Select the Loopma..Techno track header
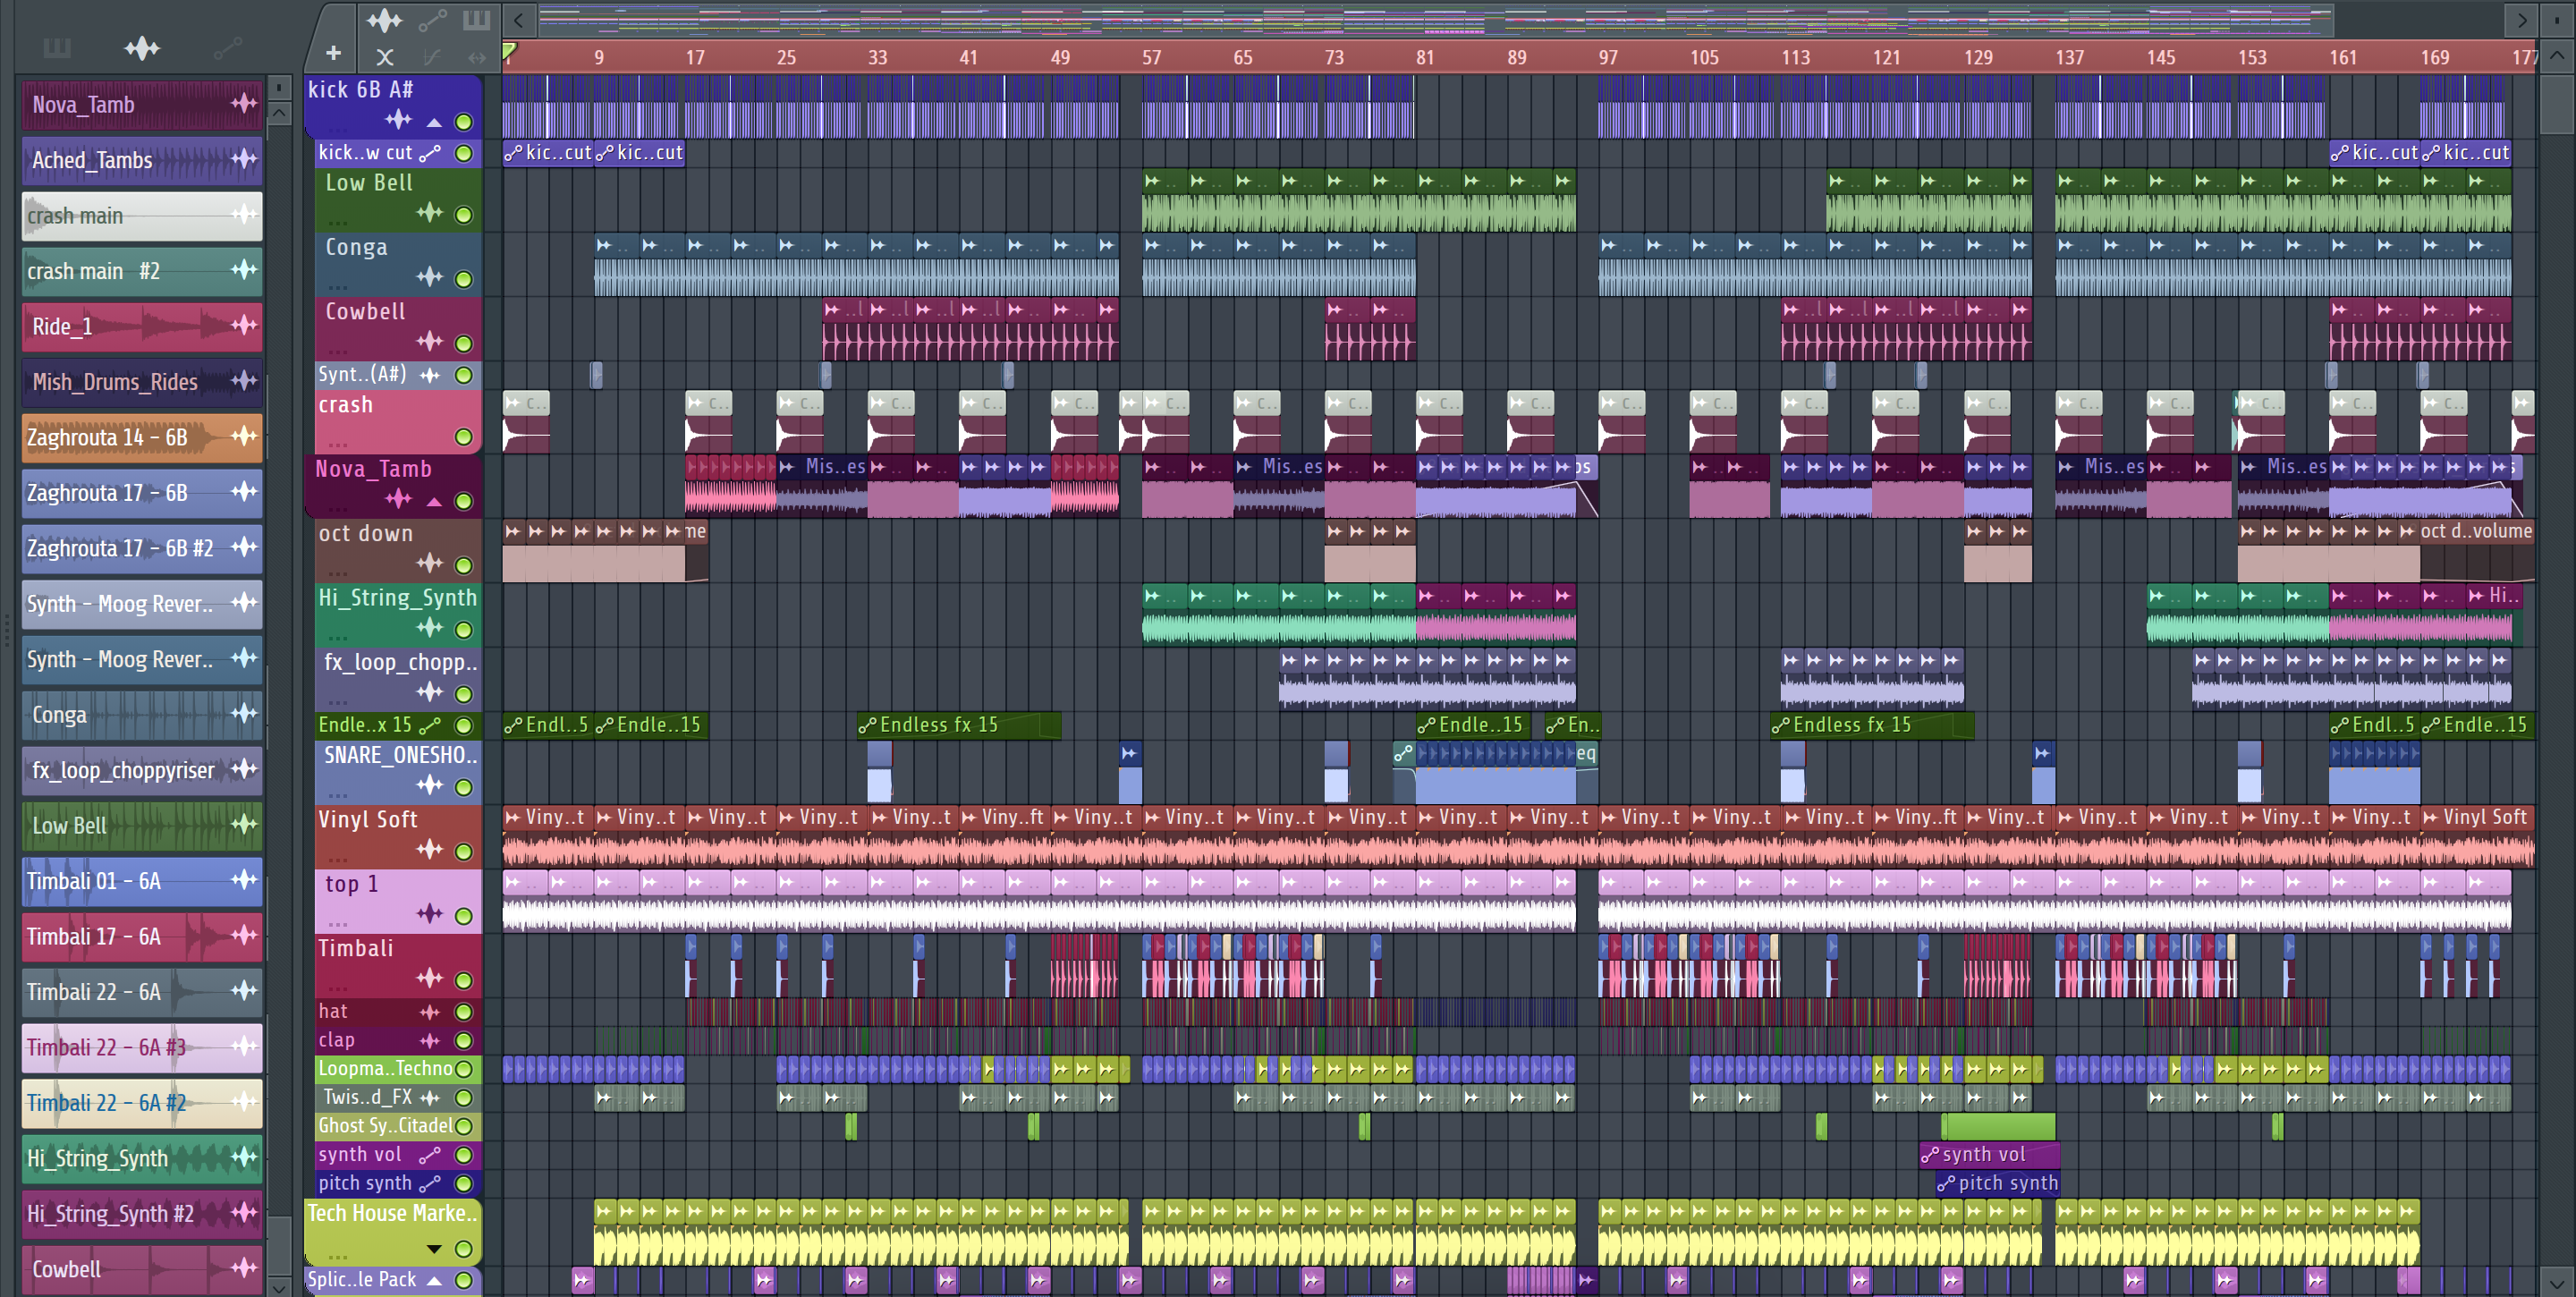The image size is (2576, 1297). point(398,1069)
